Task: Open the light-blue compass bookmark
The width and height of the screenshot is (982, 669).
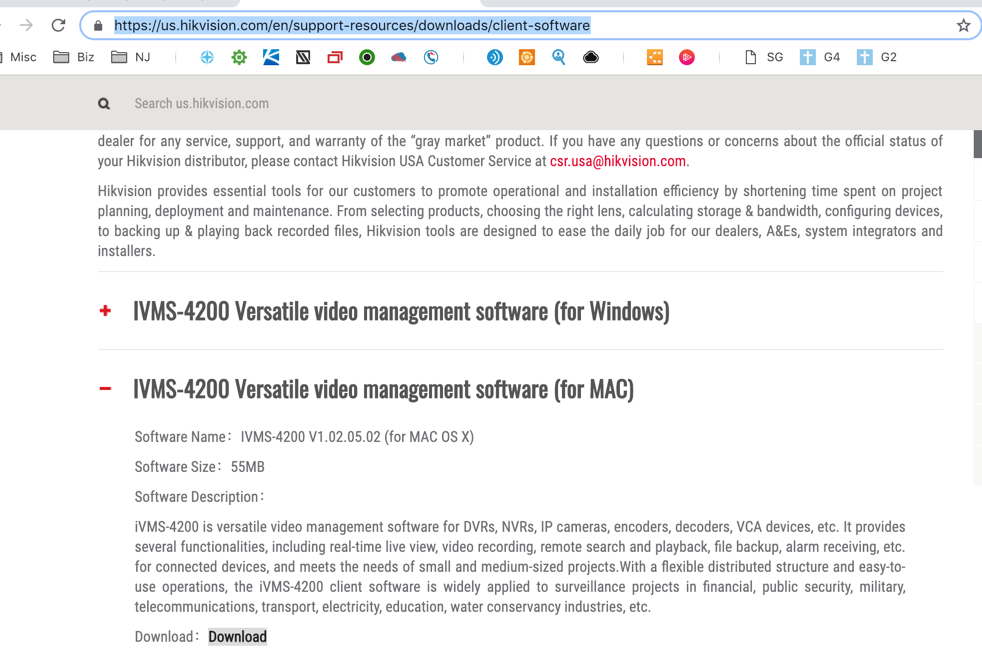Action: coord(207,58)
